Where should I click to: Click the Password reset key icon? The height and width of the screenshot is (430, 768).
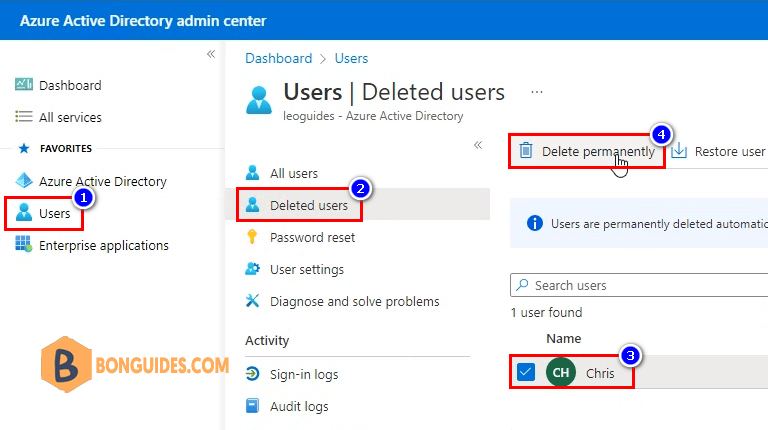[x=252, y=237]
